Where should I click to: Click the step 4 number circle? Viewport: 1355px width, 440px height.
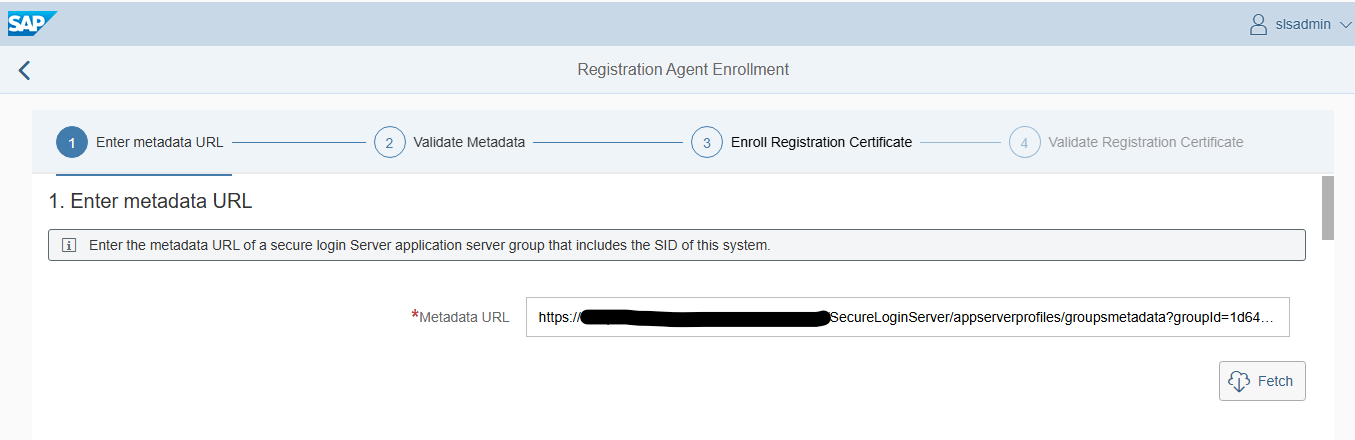coord(1024,142)
